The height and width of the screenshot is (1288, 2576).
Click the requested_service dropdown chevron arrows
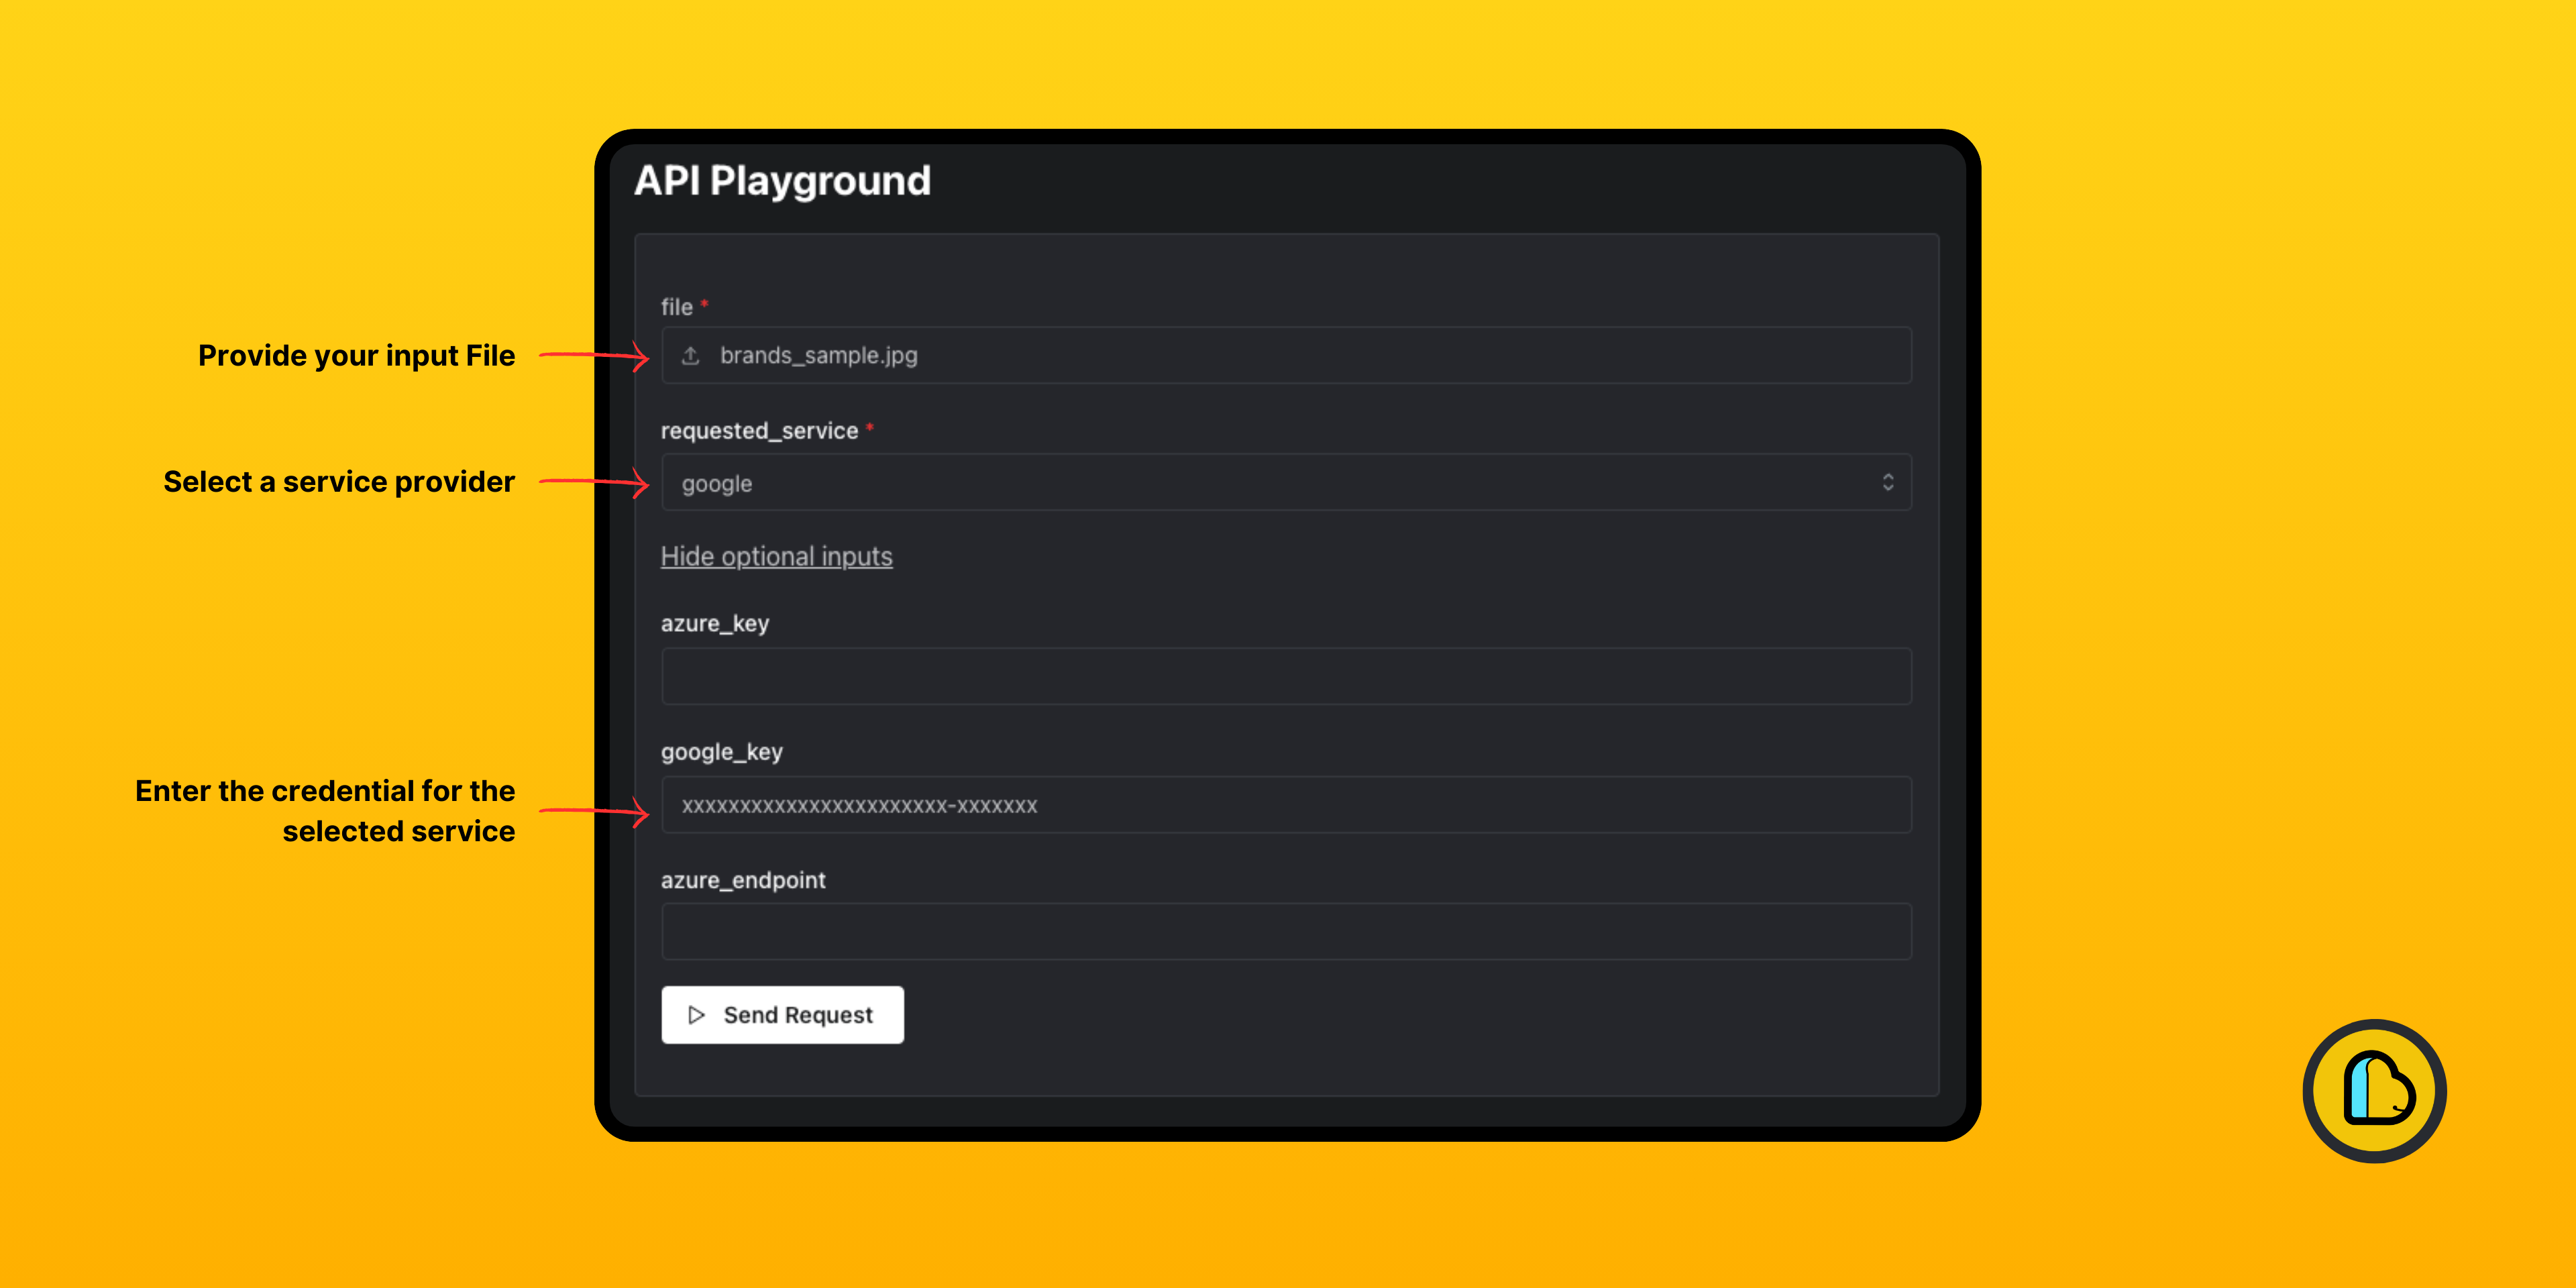tap(1887, 483)
